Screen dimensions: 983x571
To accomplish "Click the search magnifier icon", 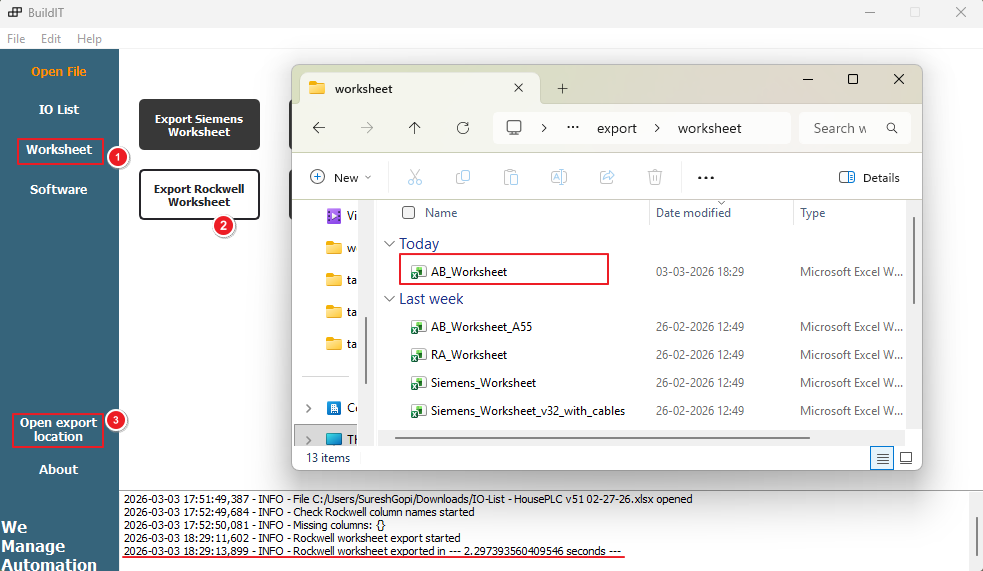I will [x=891, y=128].
